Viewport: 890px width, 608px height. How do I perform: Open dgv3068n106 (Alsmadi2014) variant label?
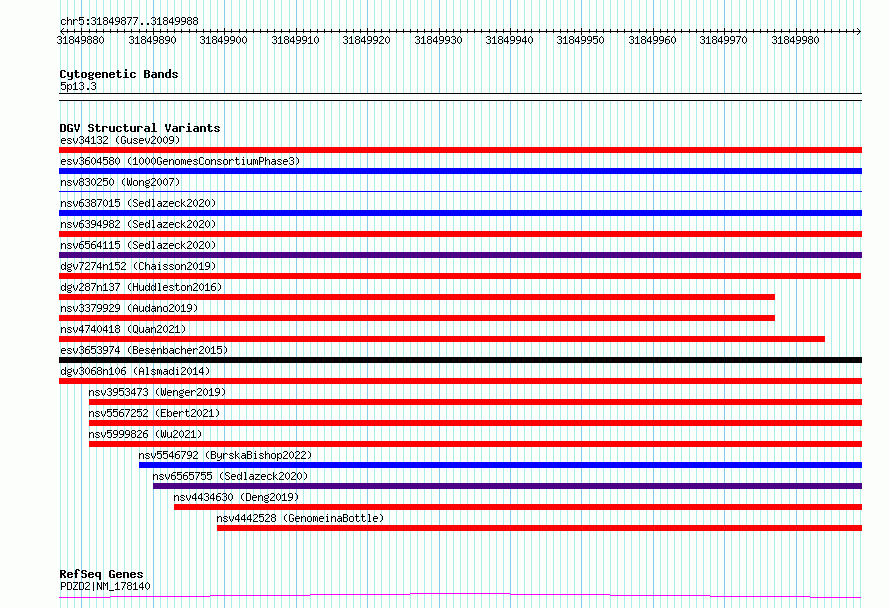click(x=135, y=371)
